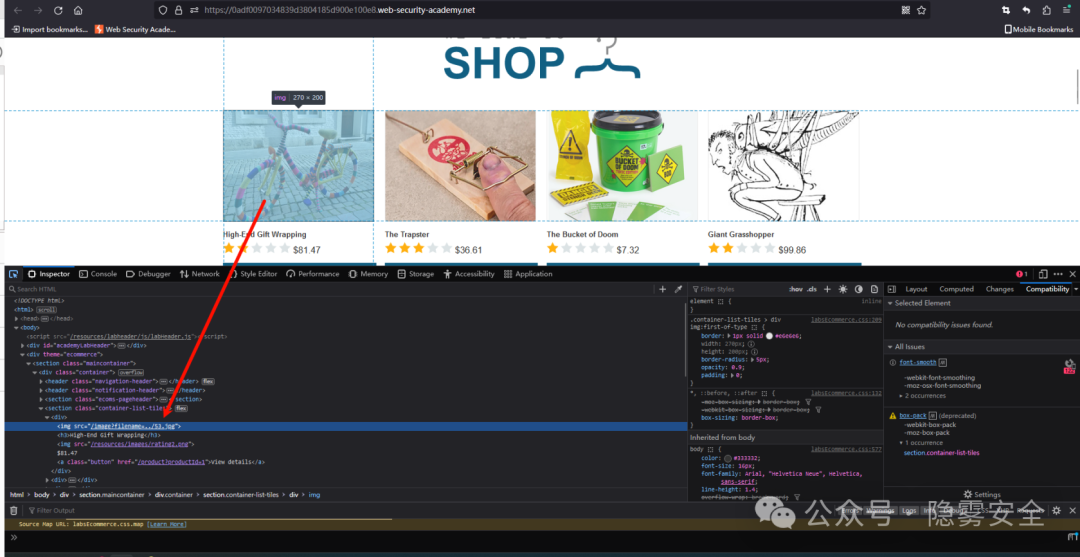This screenshot has height=557, width=1080.
Task: Go to the browser home page
Action: (79, 10)
